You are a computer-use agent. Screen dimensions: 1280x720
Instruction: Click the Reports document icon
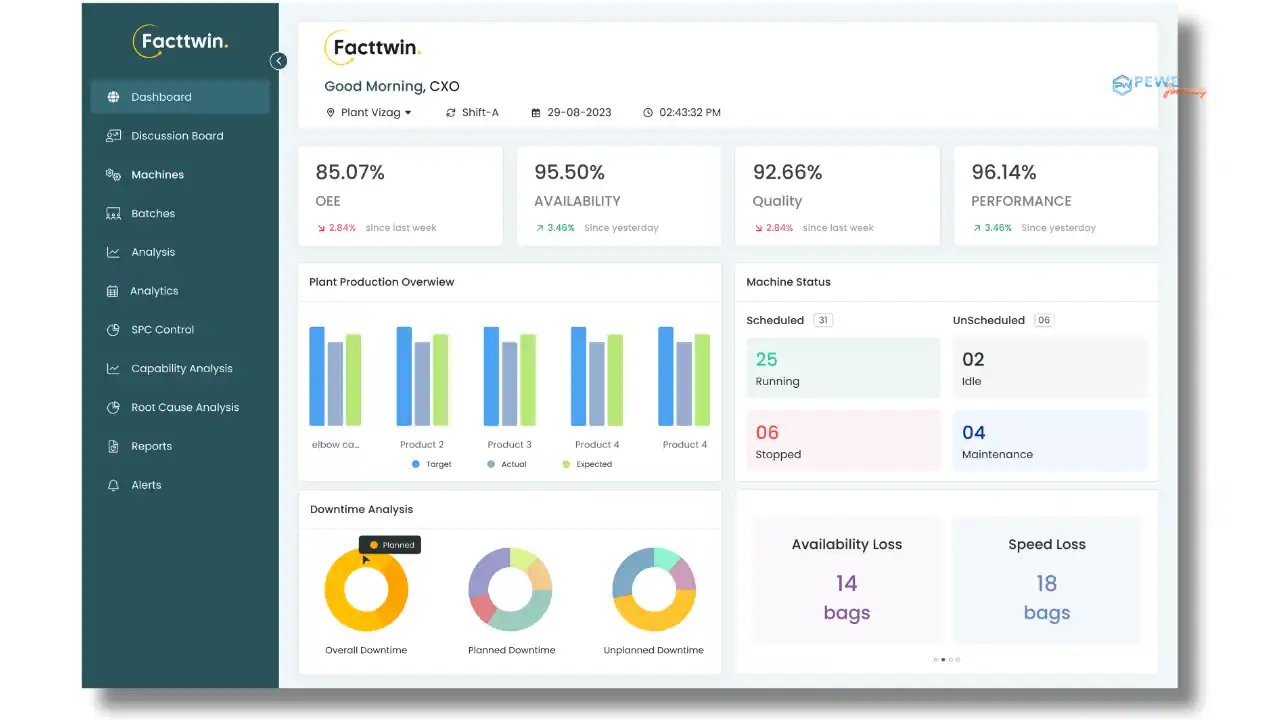point(113,446)
